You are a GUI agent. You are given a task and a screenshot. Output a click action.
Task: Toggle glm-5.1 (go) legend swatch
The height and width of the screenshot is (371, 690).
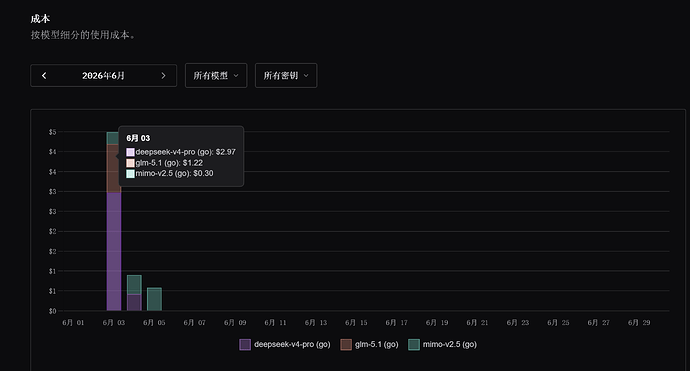coord(346,345)
